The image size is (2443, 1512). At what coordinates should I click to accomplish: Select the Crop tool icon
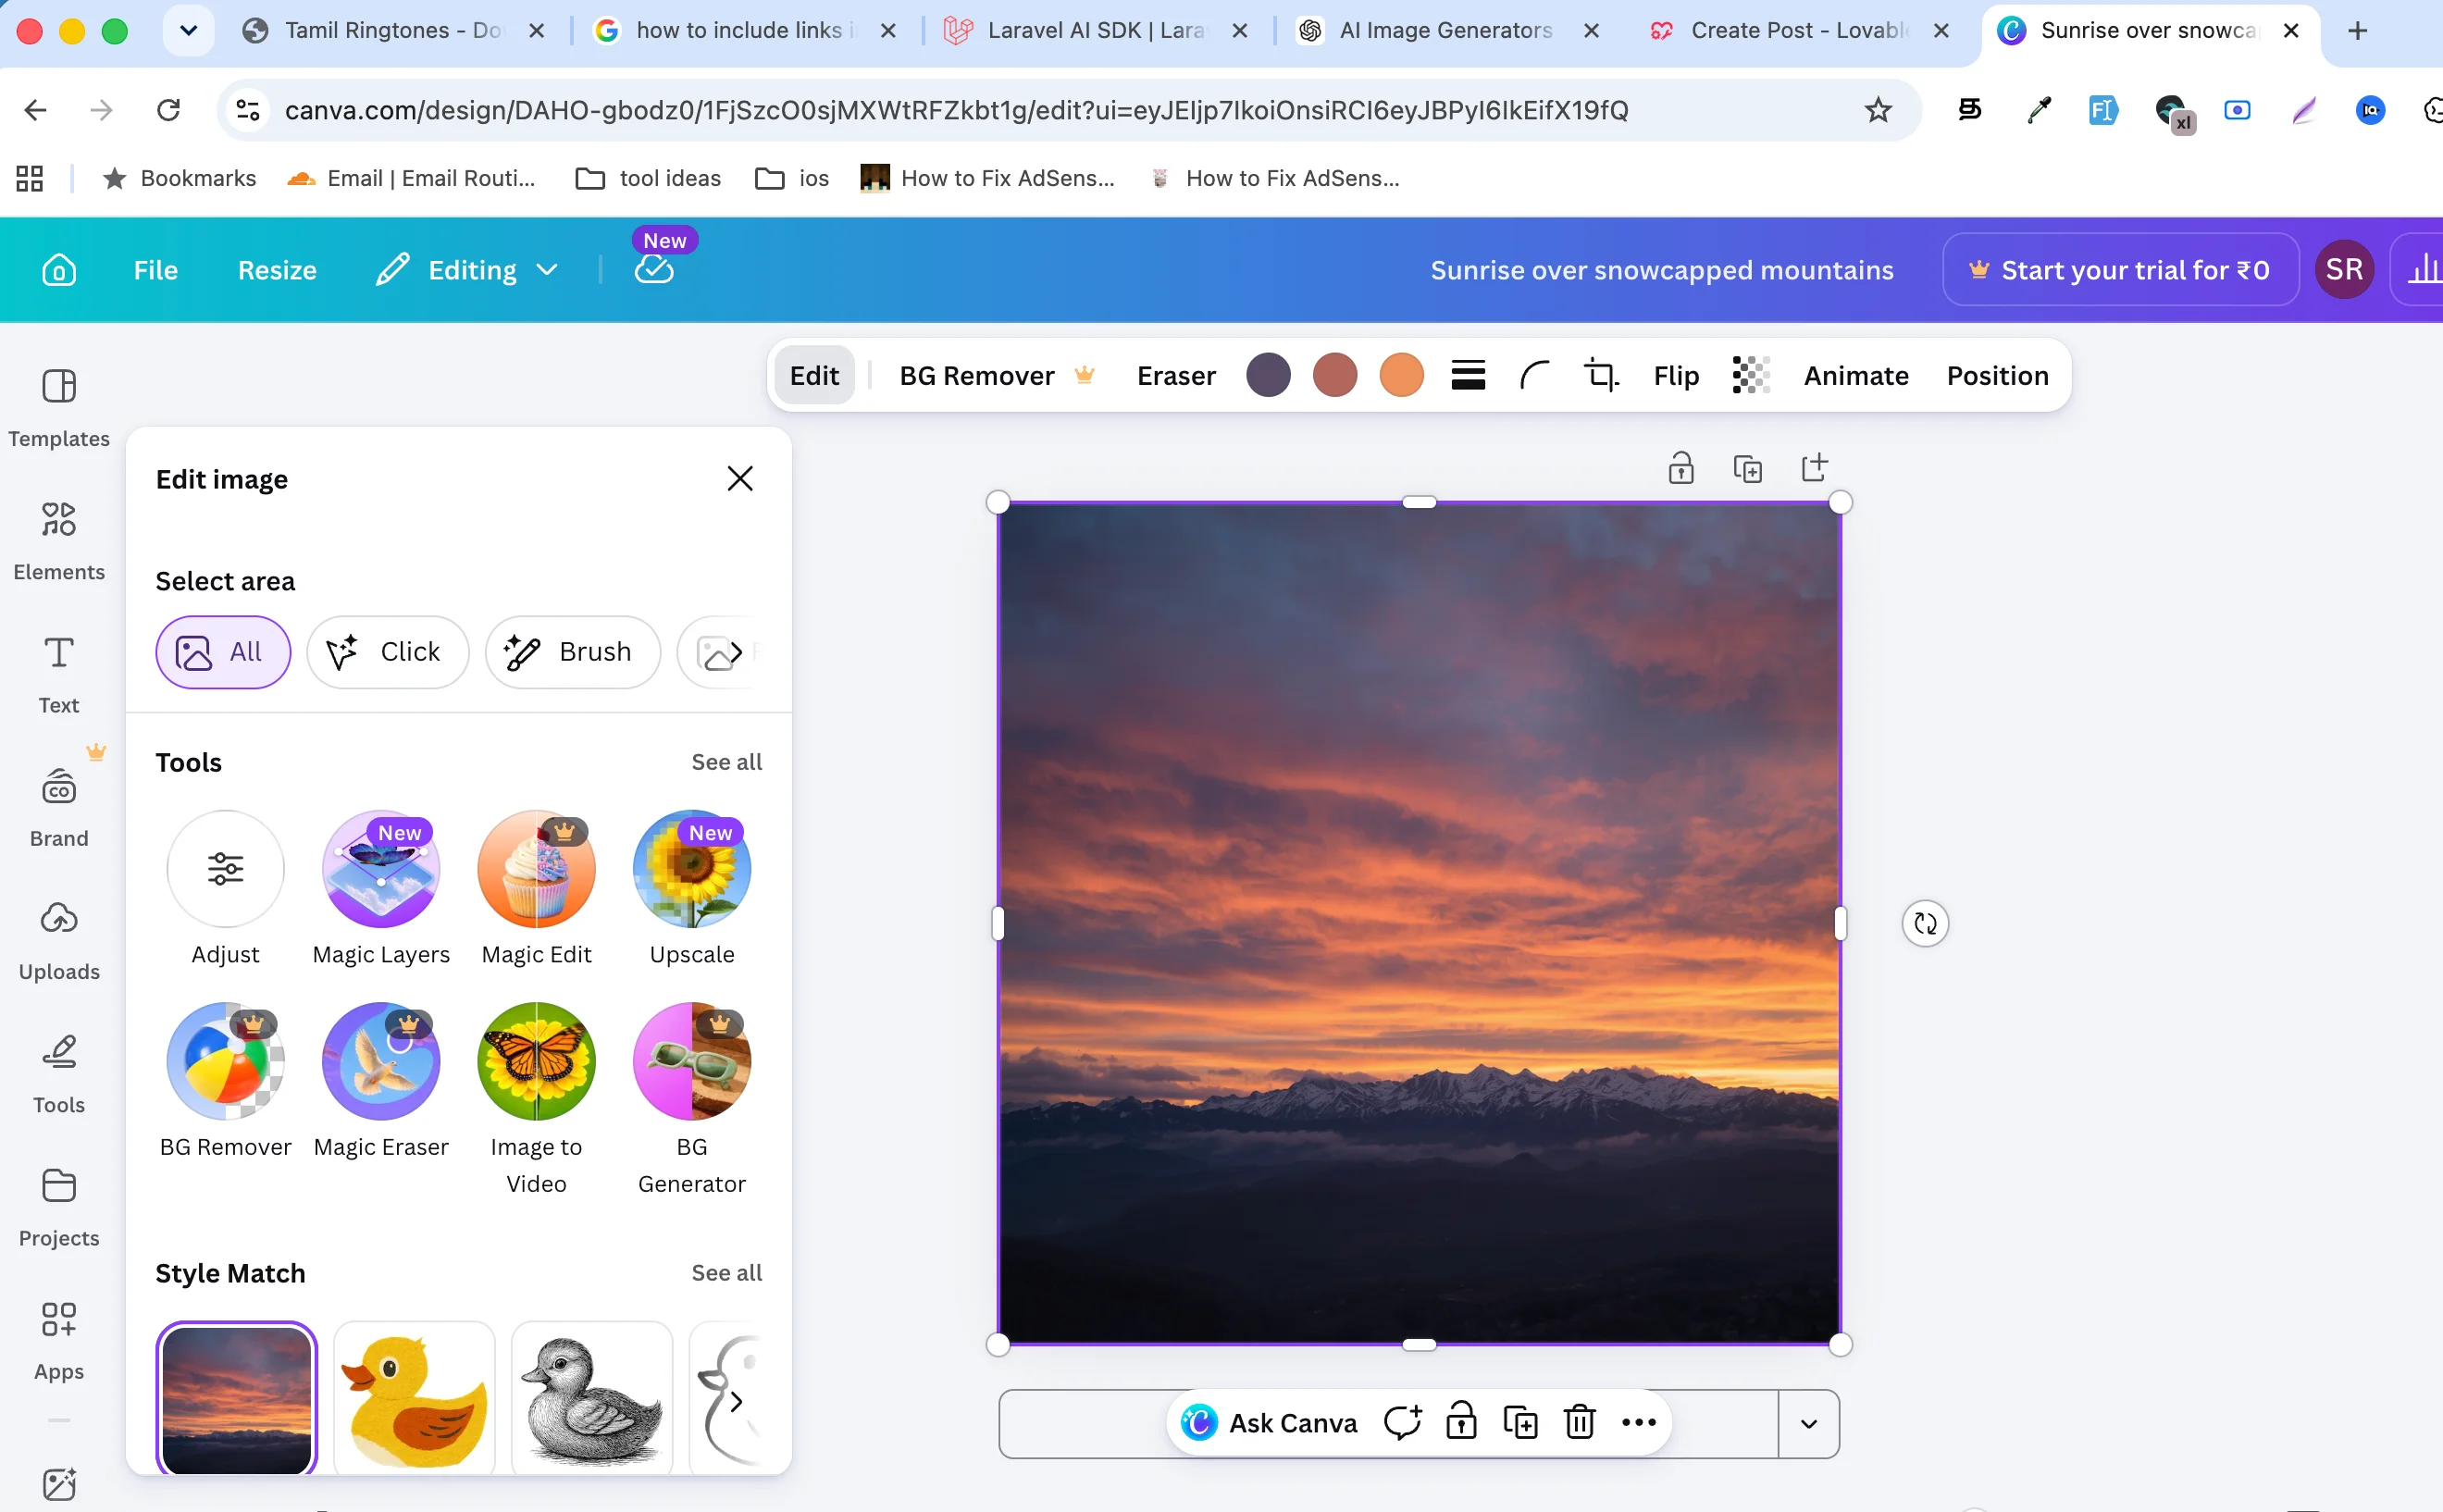pyautogui.click(x=1601, y=376)
